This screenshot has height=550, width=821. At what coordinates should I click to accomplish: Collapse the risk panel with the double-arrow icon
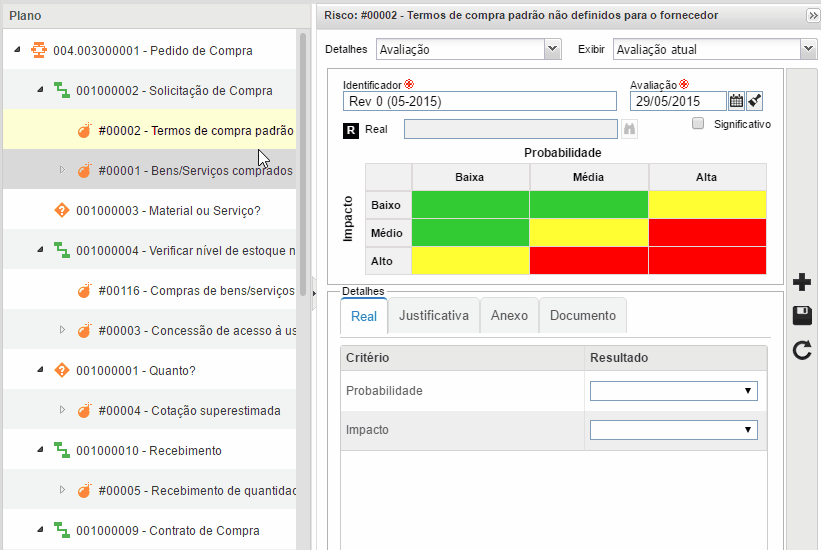click(812, 16)
